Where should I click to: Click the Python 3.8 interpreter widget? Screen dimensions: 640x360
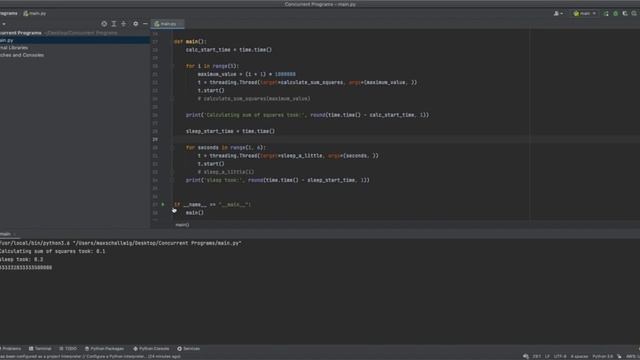pyautogui.click(x=602, y=356)
